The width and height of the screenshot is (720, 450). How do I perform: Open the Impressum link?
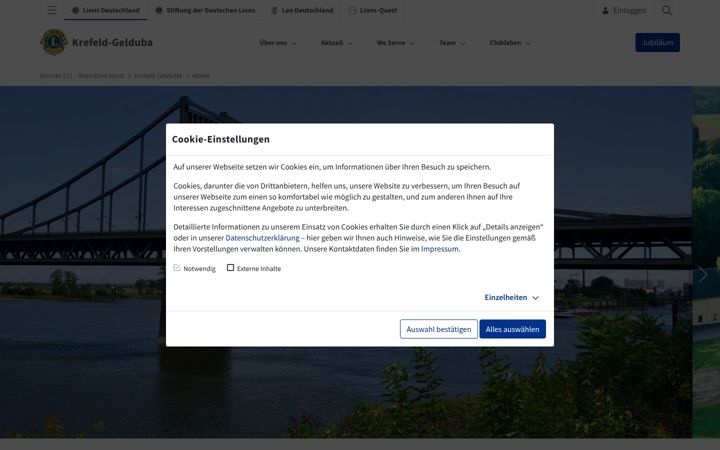[x=439, y=249]
